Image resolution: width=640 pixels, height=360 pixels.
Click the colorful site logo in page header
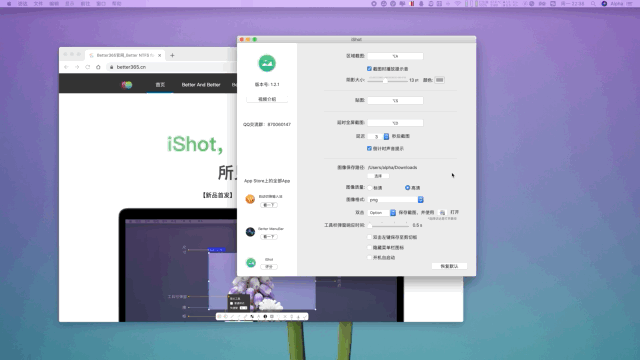point(127,84)
